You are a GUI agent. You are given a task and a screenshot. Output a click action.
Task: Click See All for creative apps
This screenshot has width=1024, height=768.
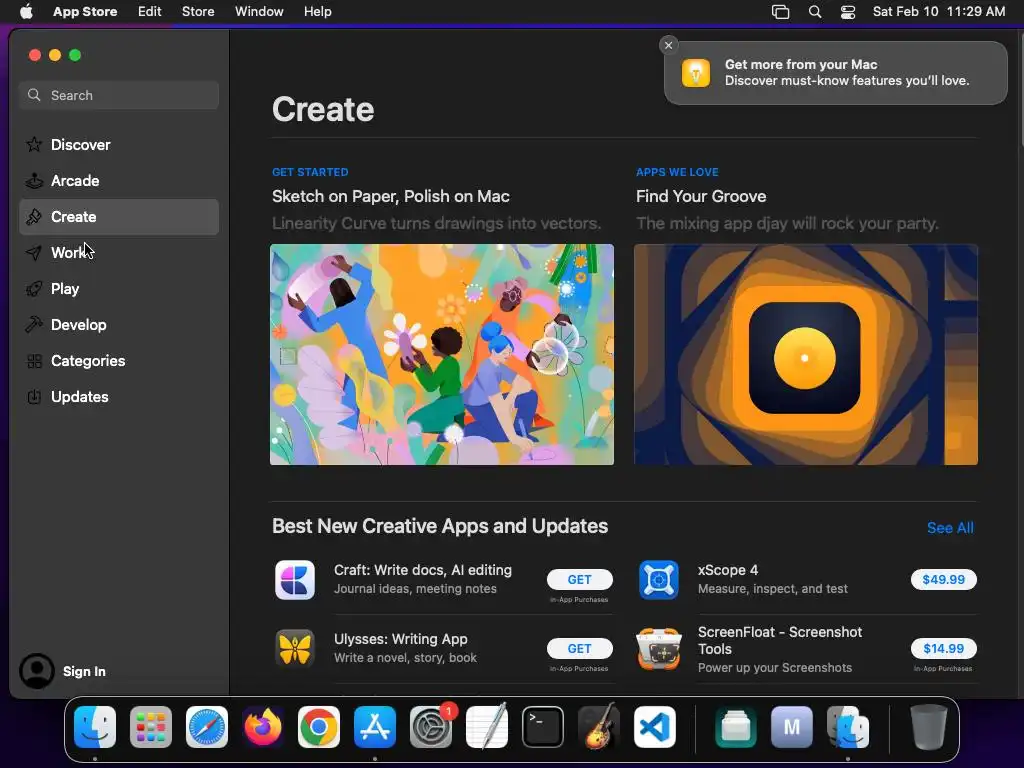coord(950,528)
